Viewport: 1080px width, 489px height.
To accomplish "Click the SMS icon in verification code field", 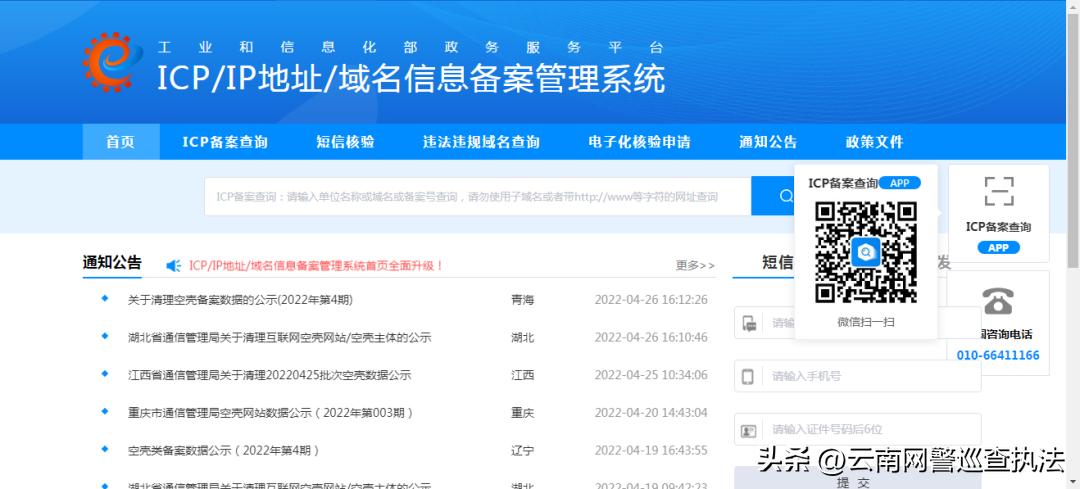I will [x=749, y=323].
